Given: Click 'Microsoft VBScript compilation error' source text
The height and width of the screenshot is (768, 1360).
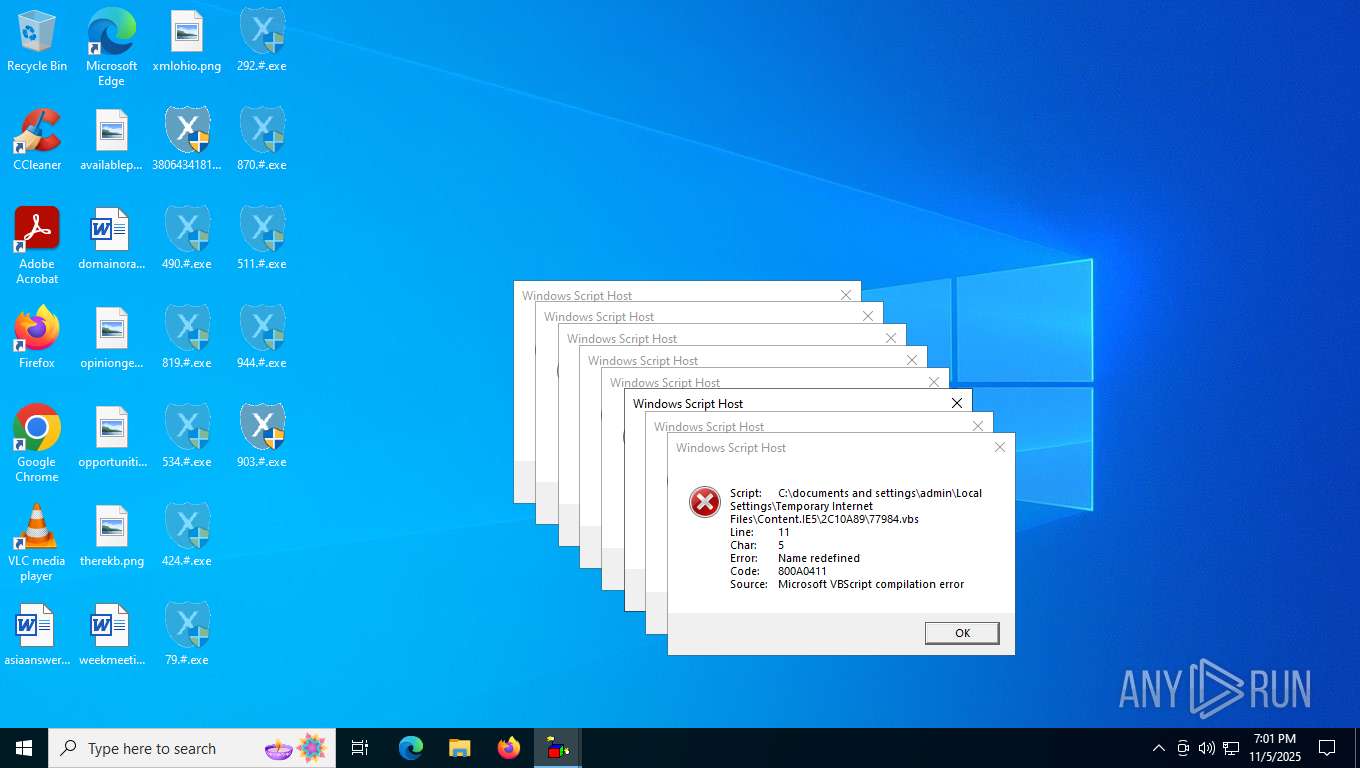Looking at the screenshot, I should [x=871, y=584].
